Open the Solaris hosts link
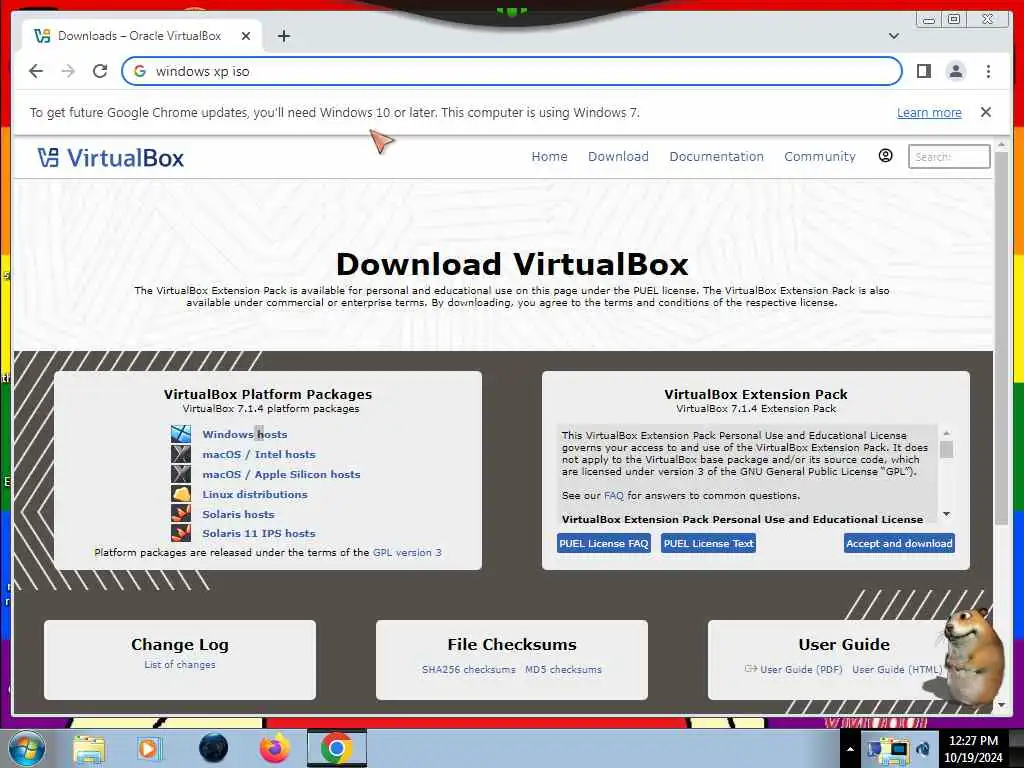Screen dimensions: 1024x768 (238, 514)
